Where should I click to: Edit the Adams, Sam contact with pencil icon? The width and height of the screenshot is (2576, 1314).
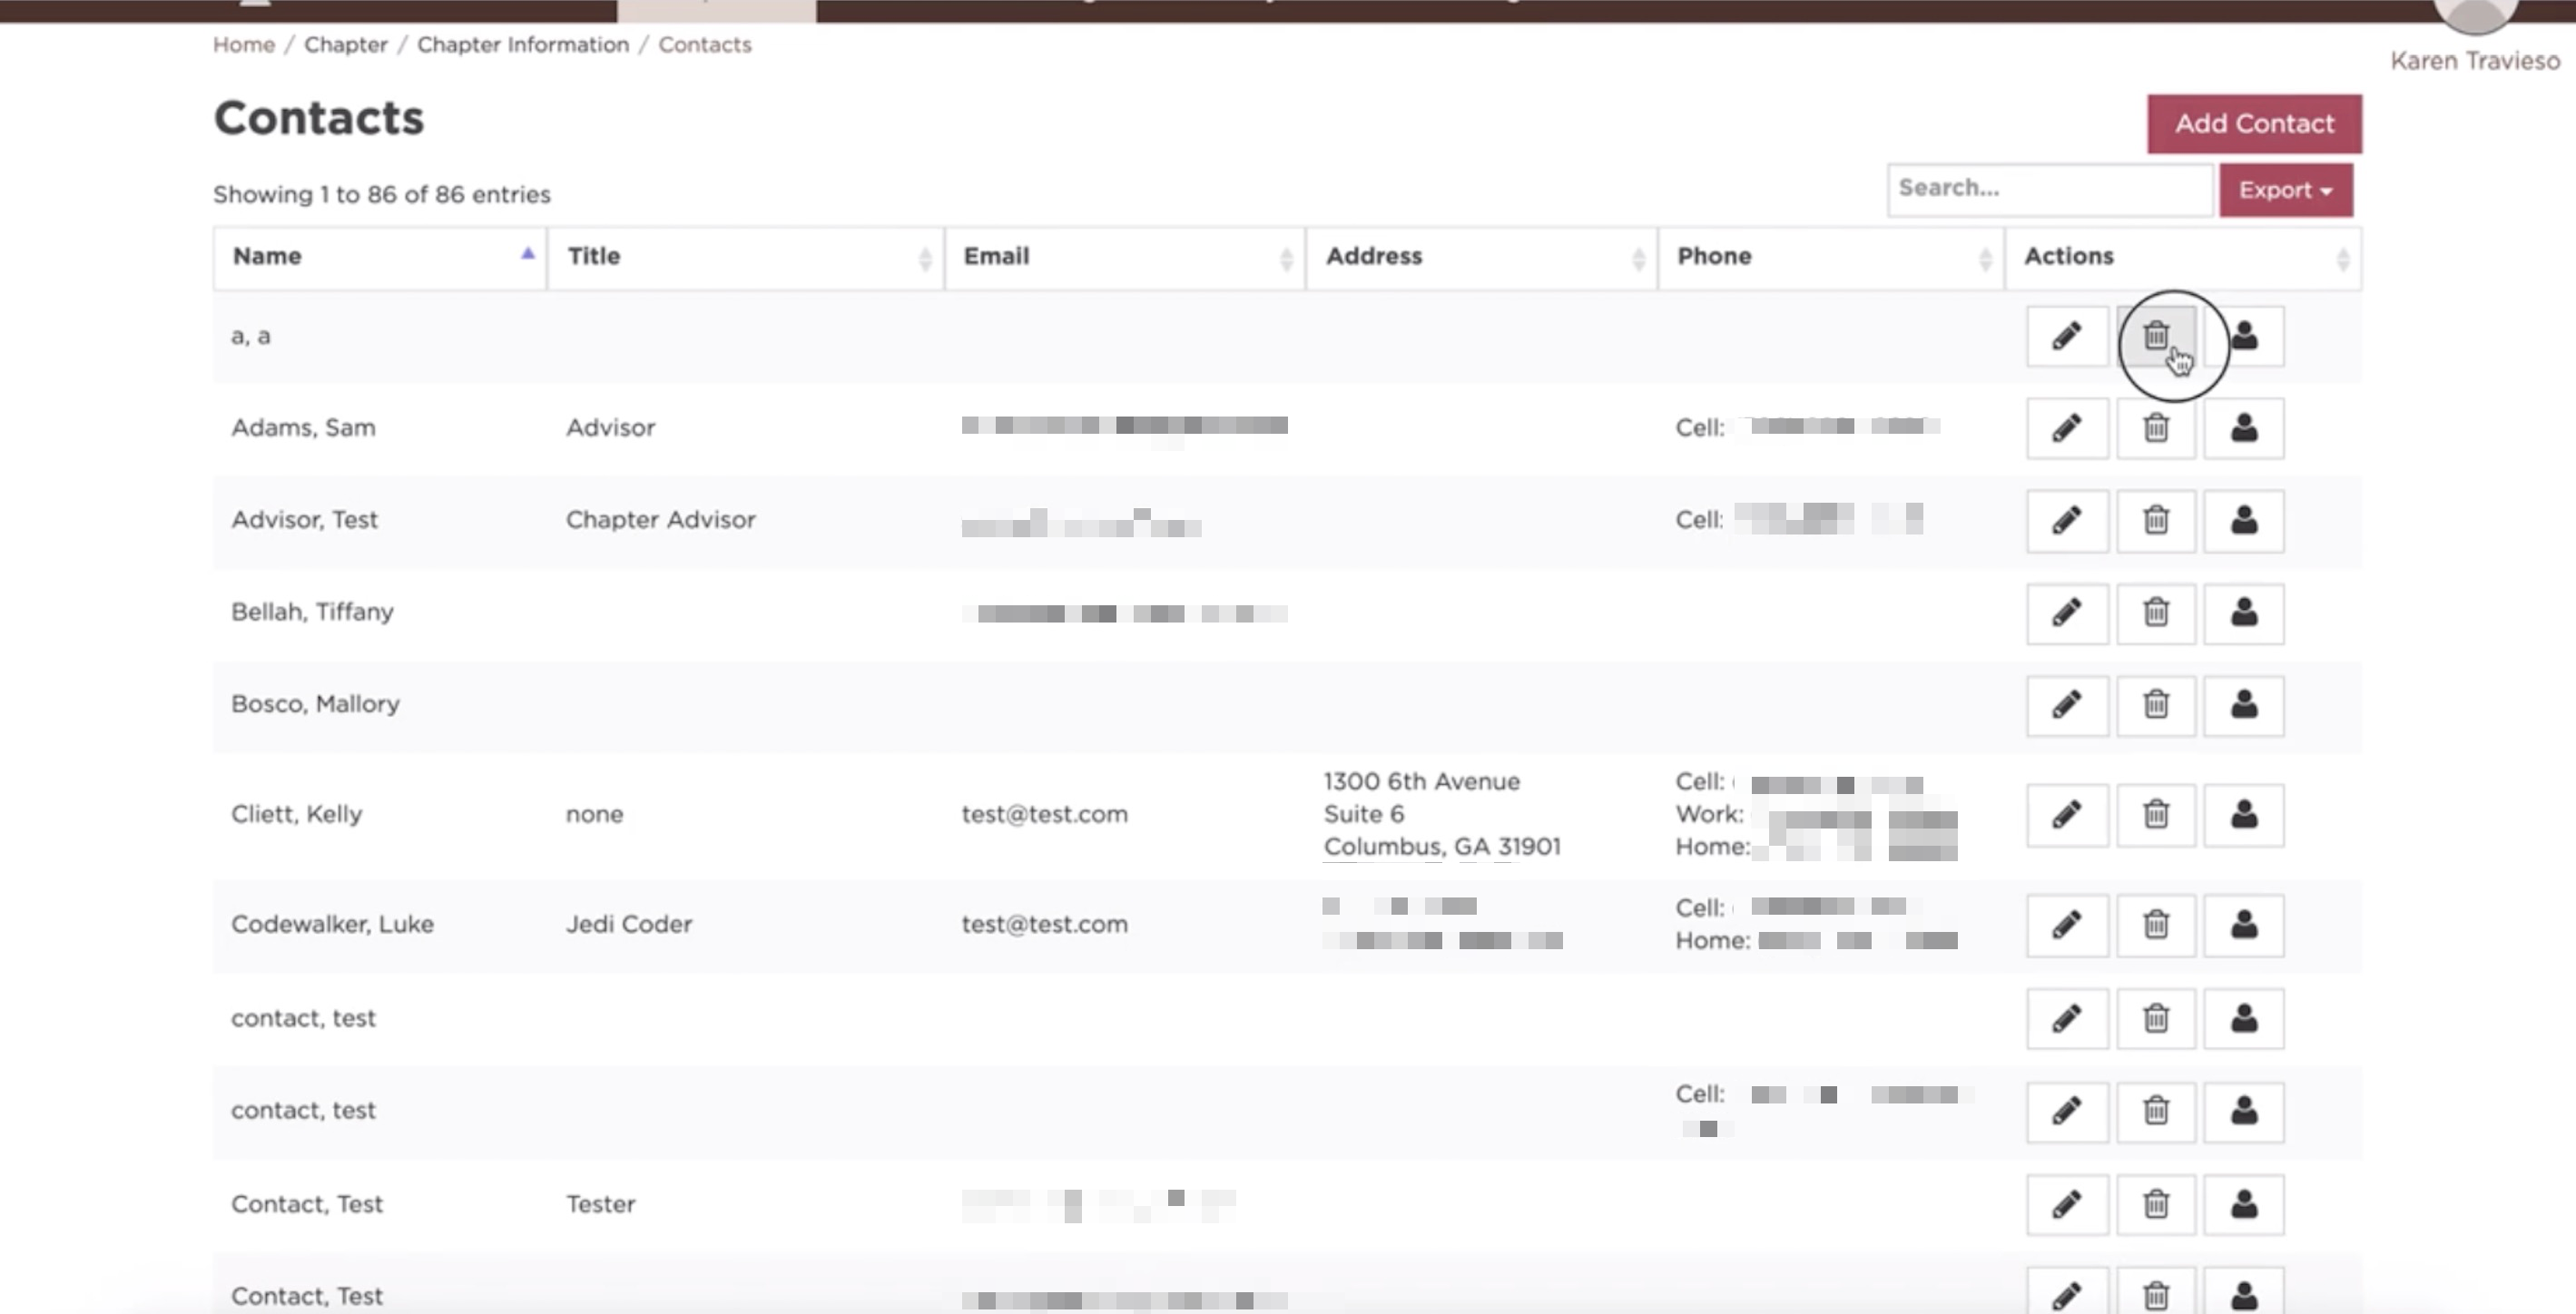2067,429
